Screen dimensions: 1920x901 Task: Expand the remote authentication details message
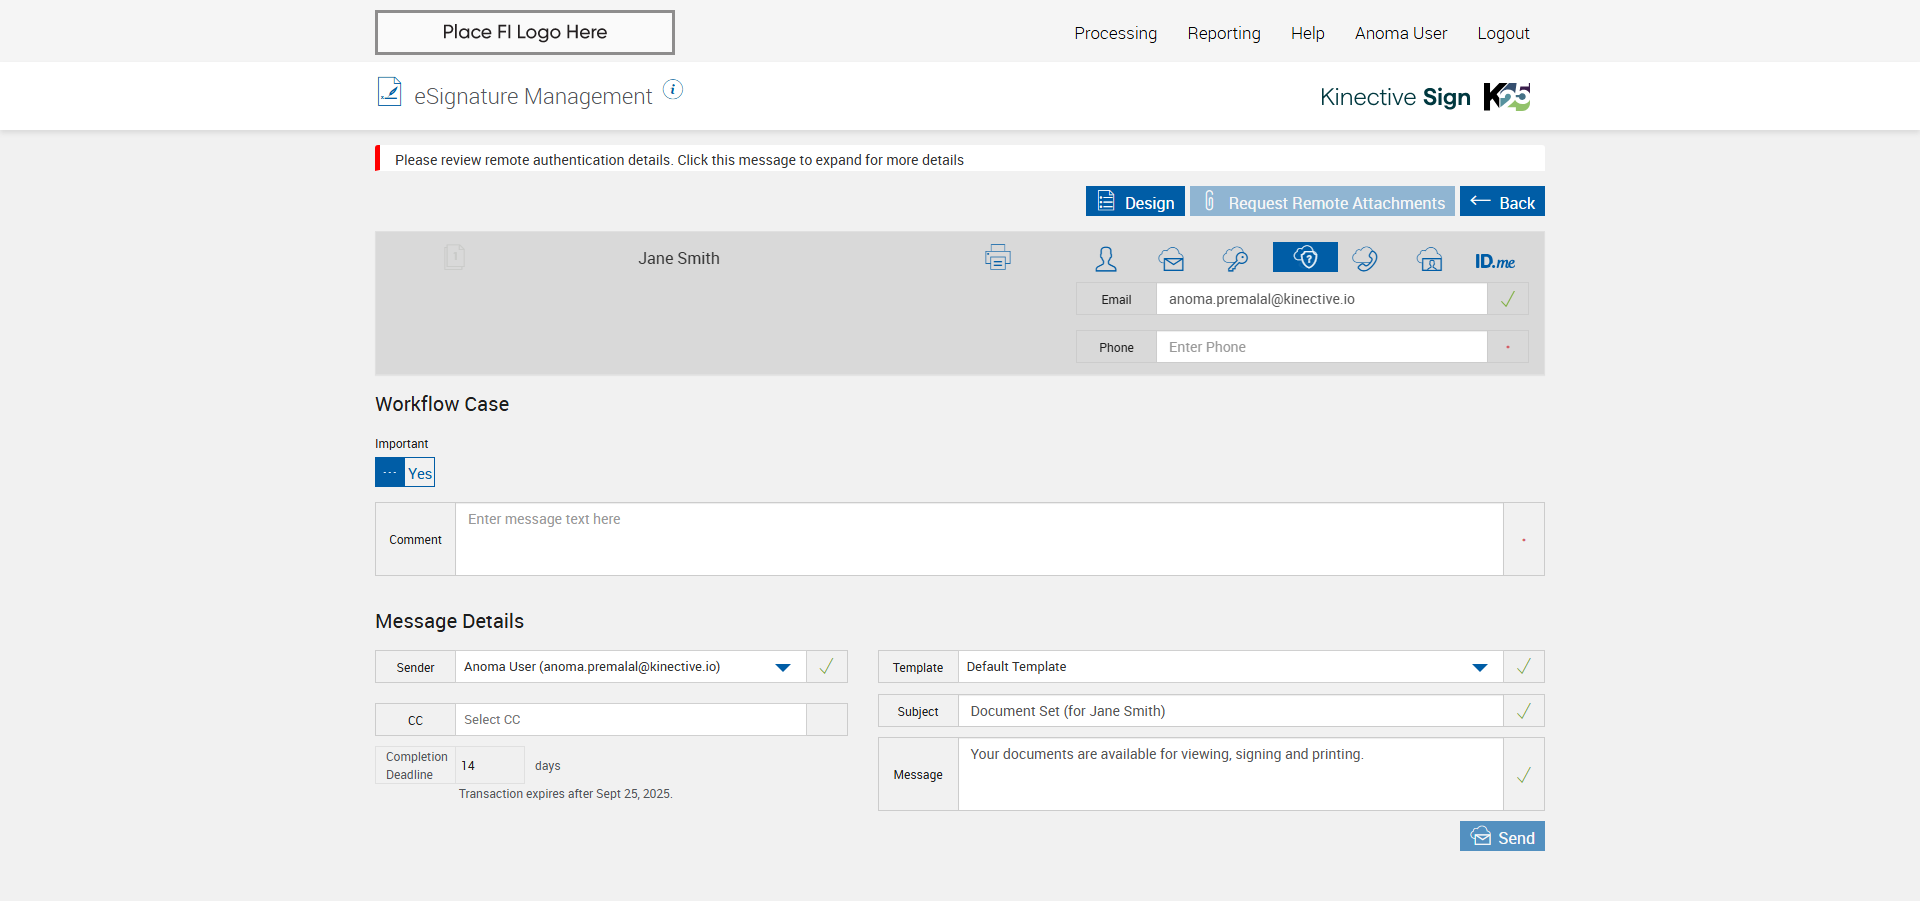point(679,160)
